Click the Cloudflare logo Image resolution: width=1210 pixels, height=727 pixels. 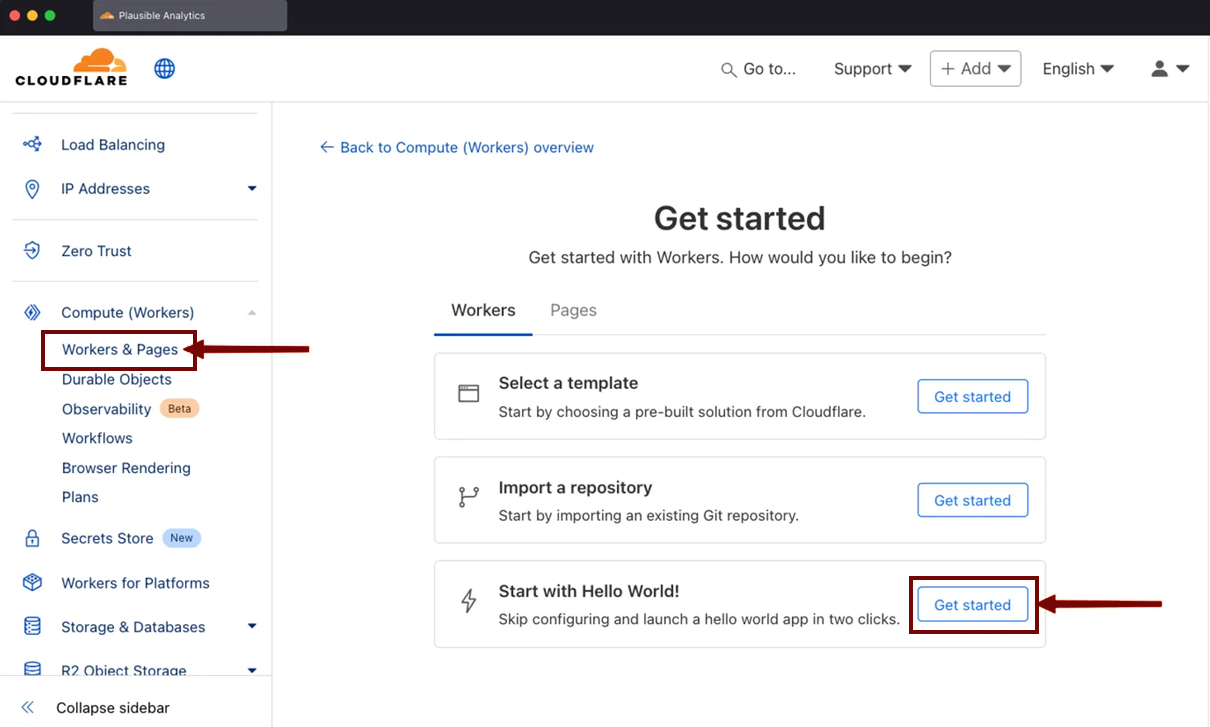point(71,68)
